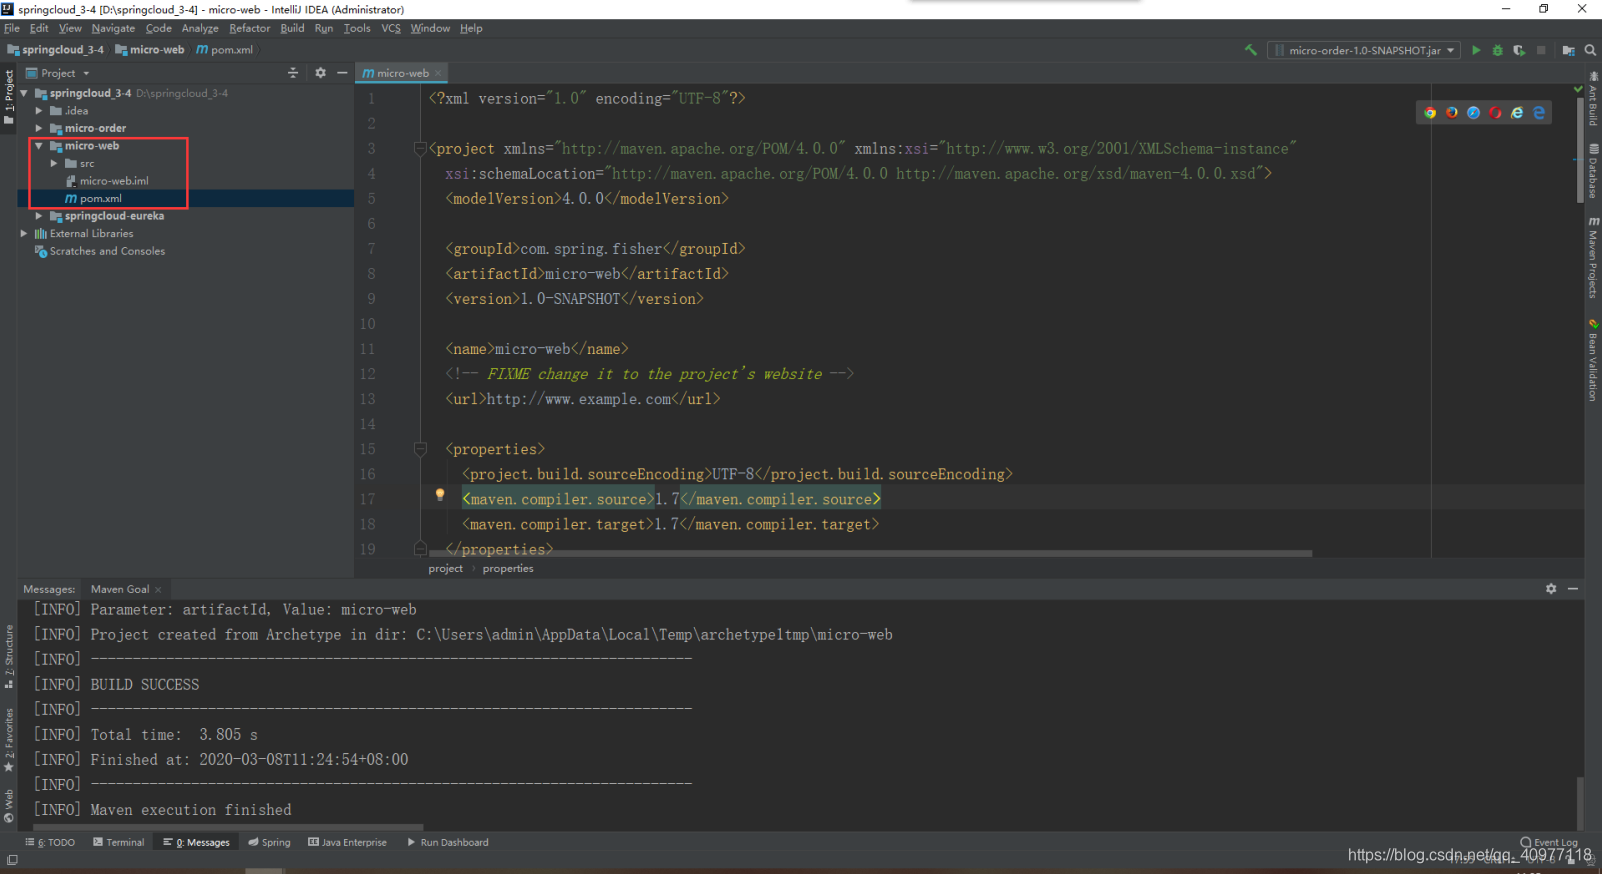Click the Messages console horizontal scrollbar
The height and width of the screenshot is (874, 1602).
pos(228,827)
